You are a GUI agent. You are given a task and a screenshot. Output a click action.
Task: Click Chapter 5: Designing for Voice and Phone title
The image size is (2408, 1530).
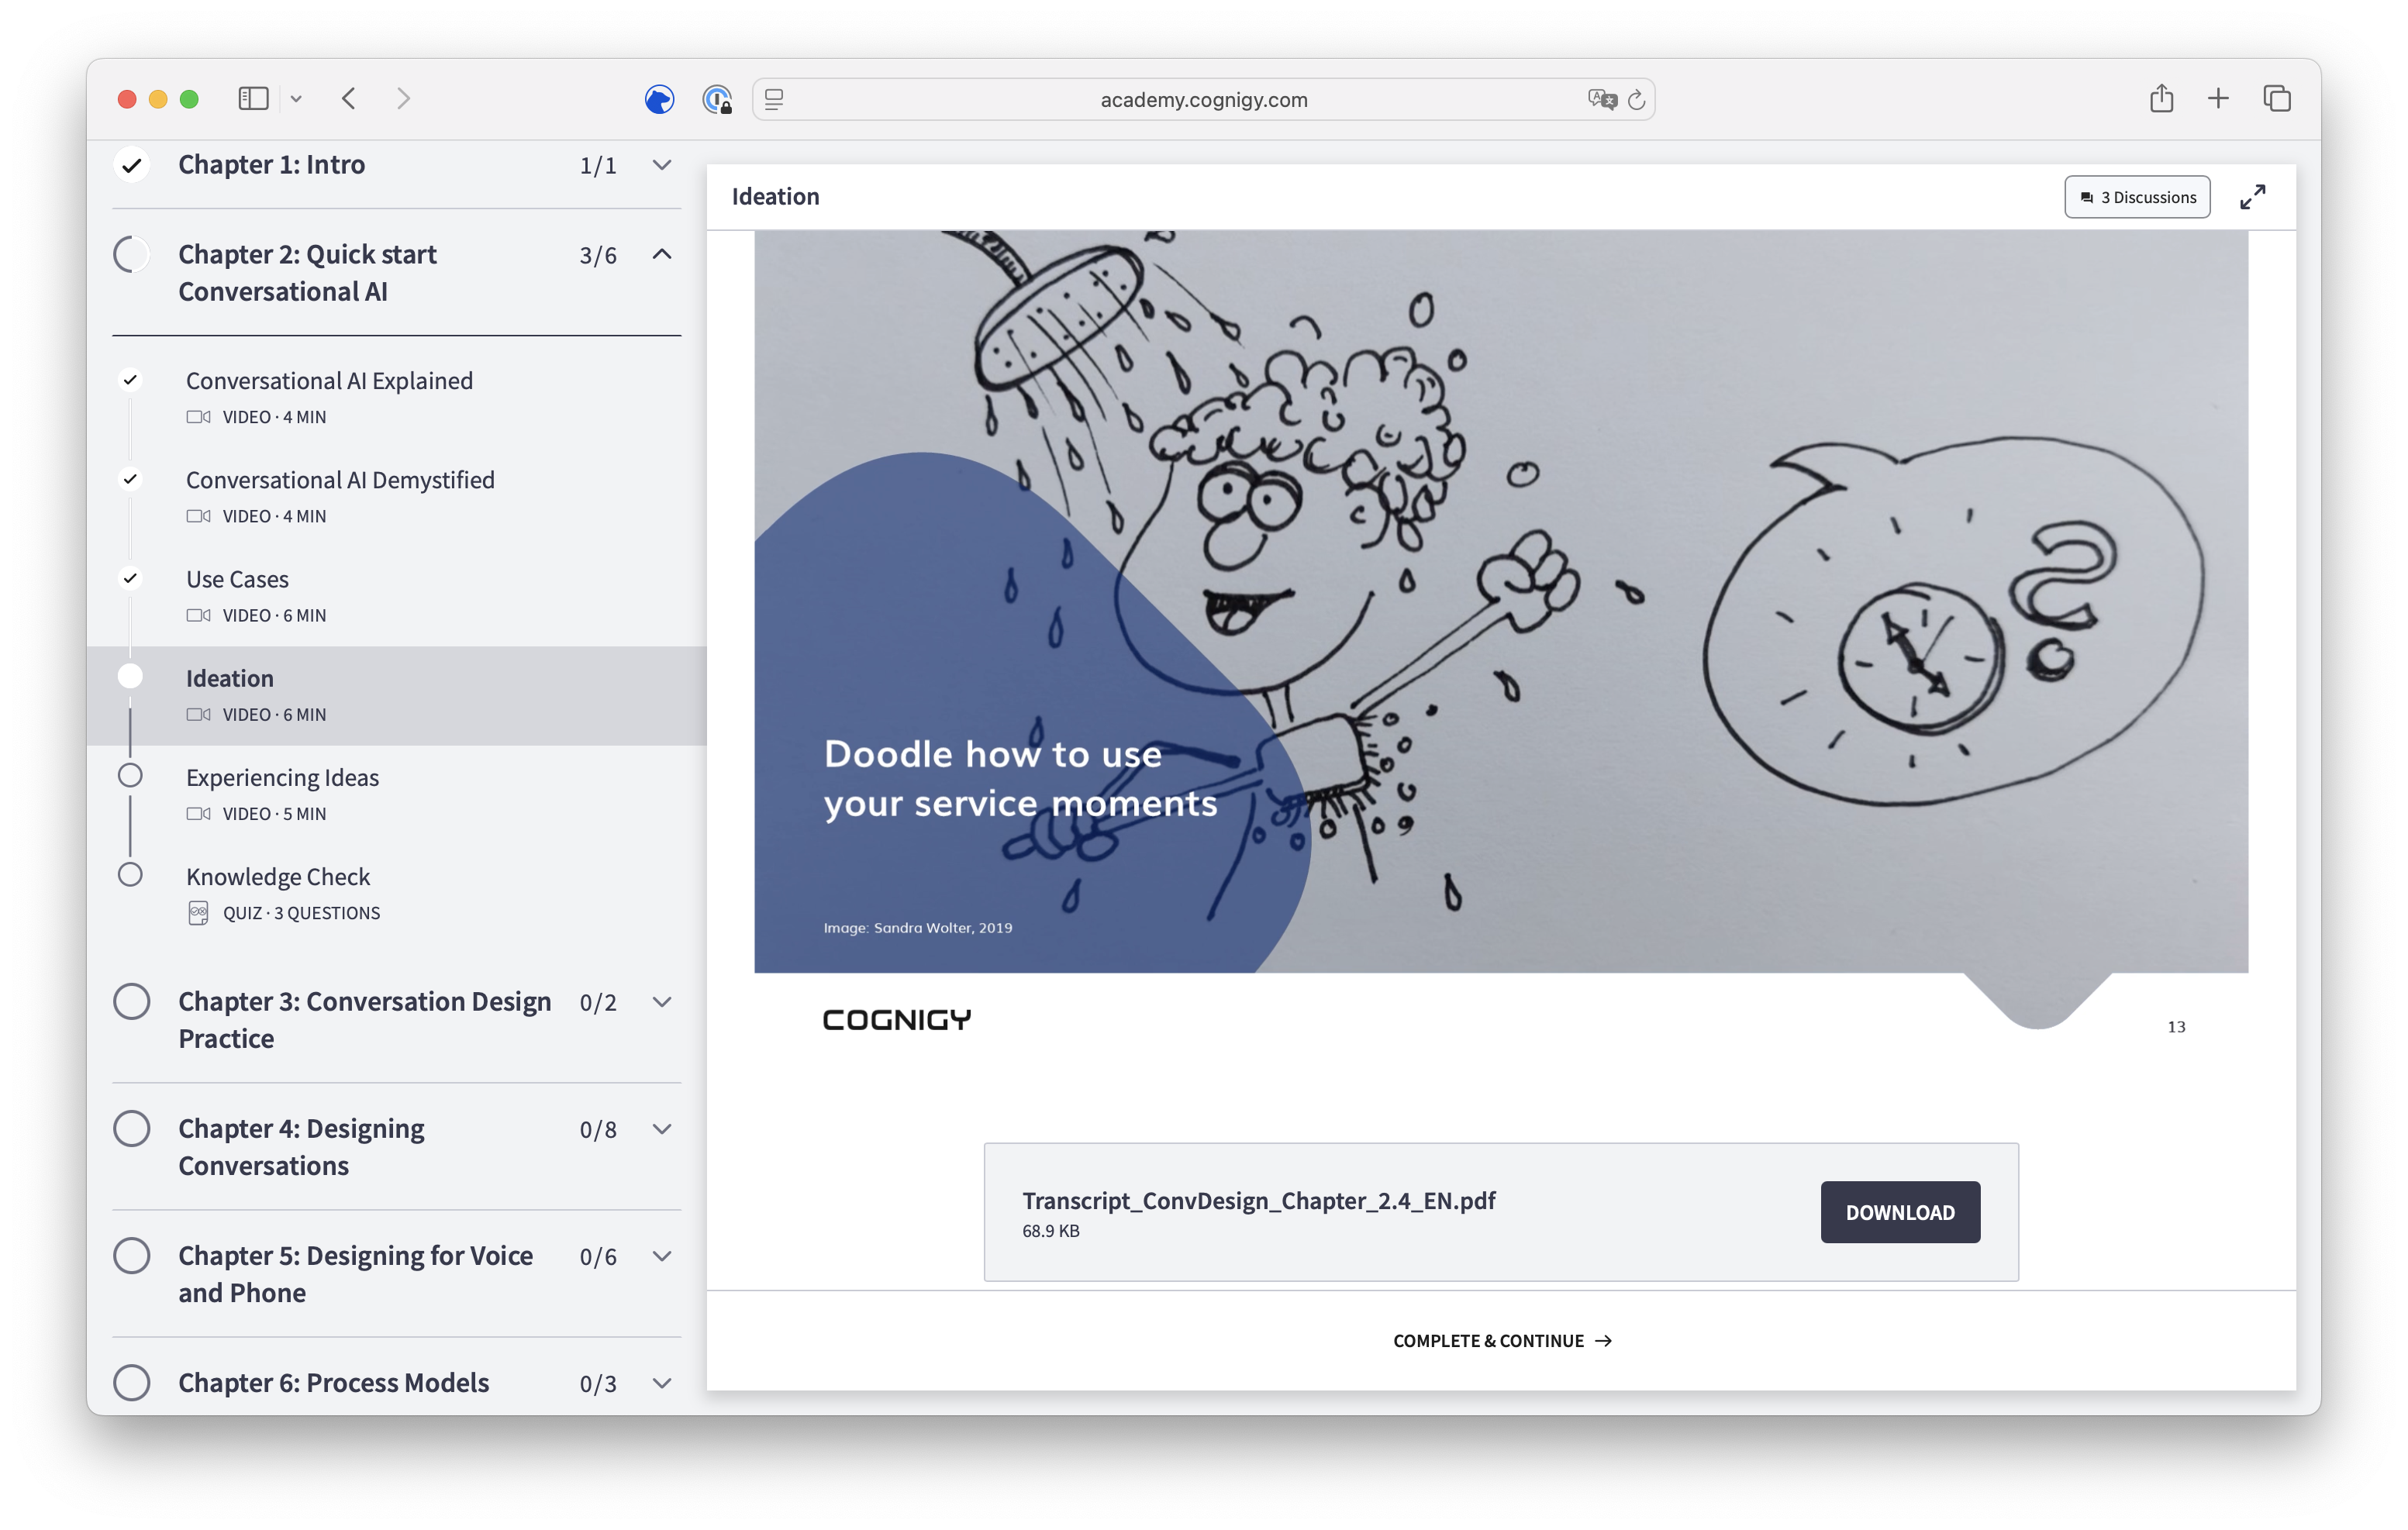pyautogui.click(x=356, y=1274)
